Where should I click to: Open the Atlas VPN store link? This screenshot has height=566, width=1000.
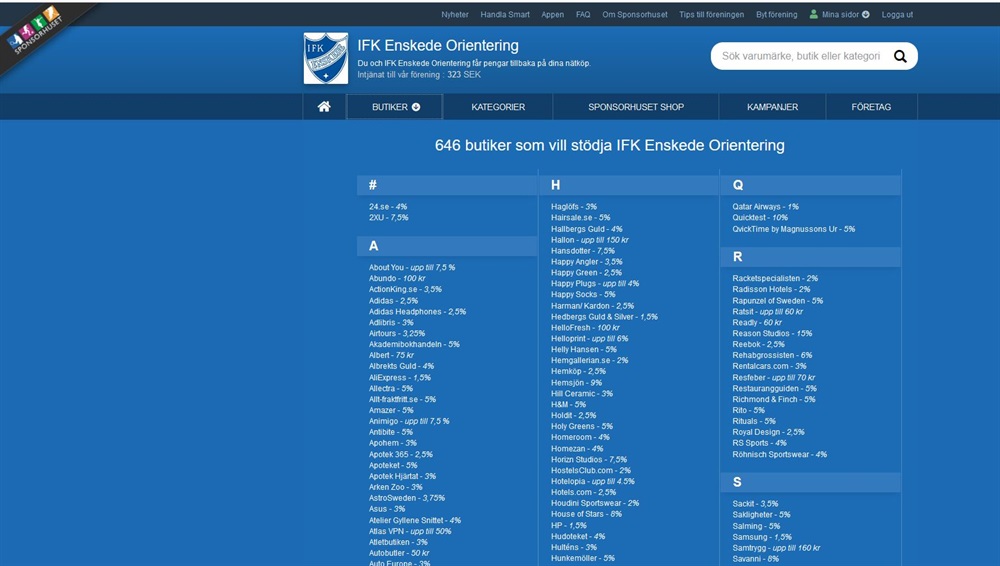410,531
